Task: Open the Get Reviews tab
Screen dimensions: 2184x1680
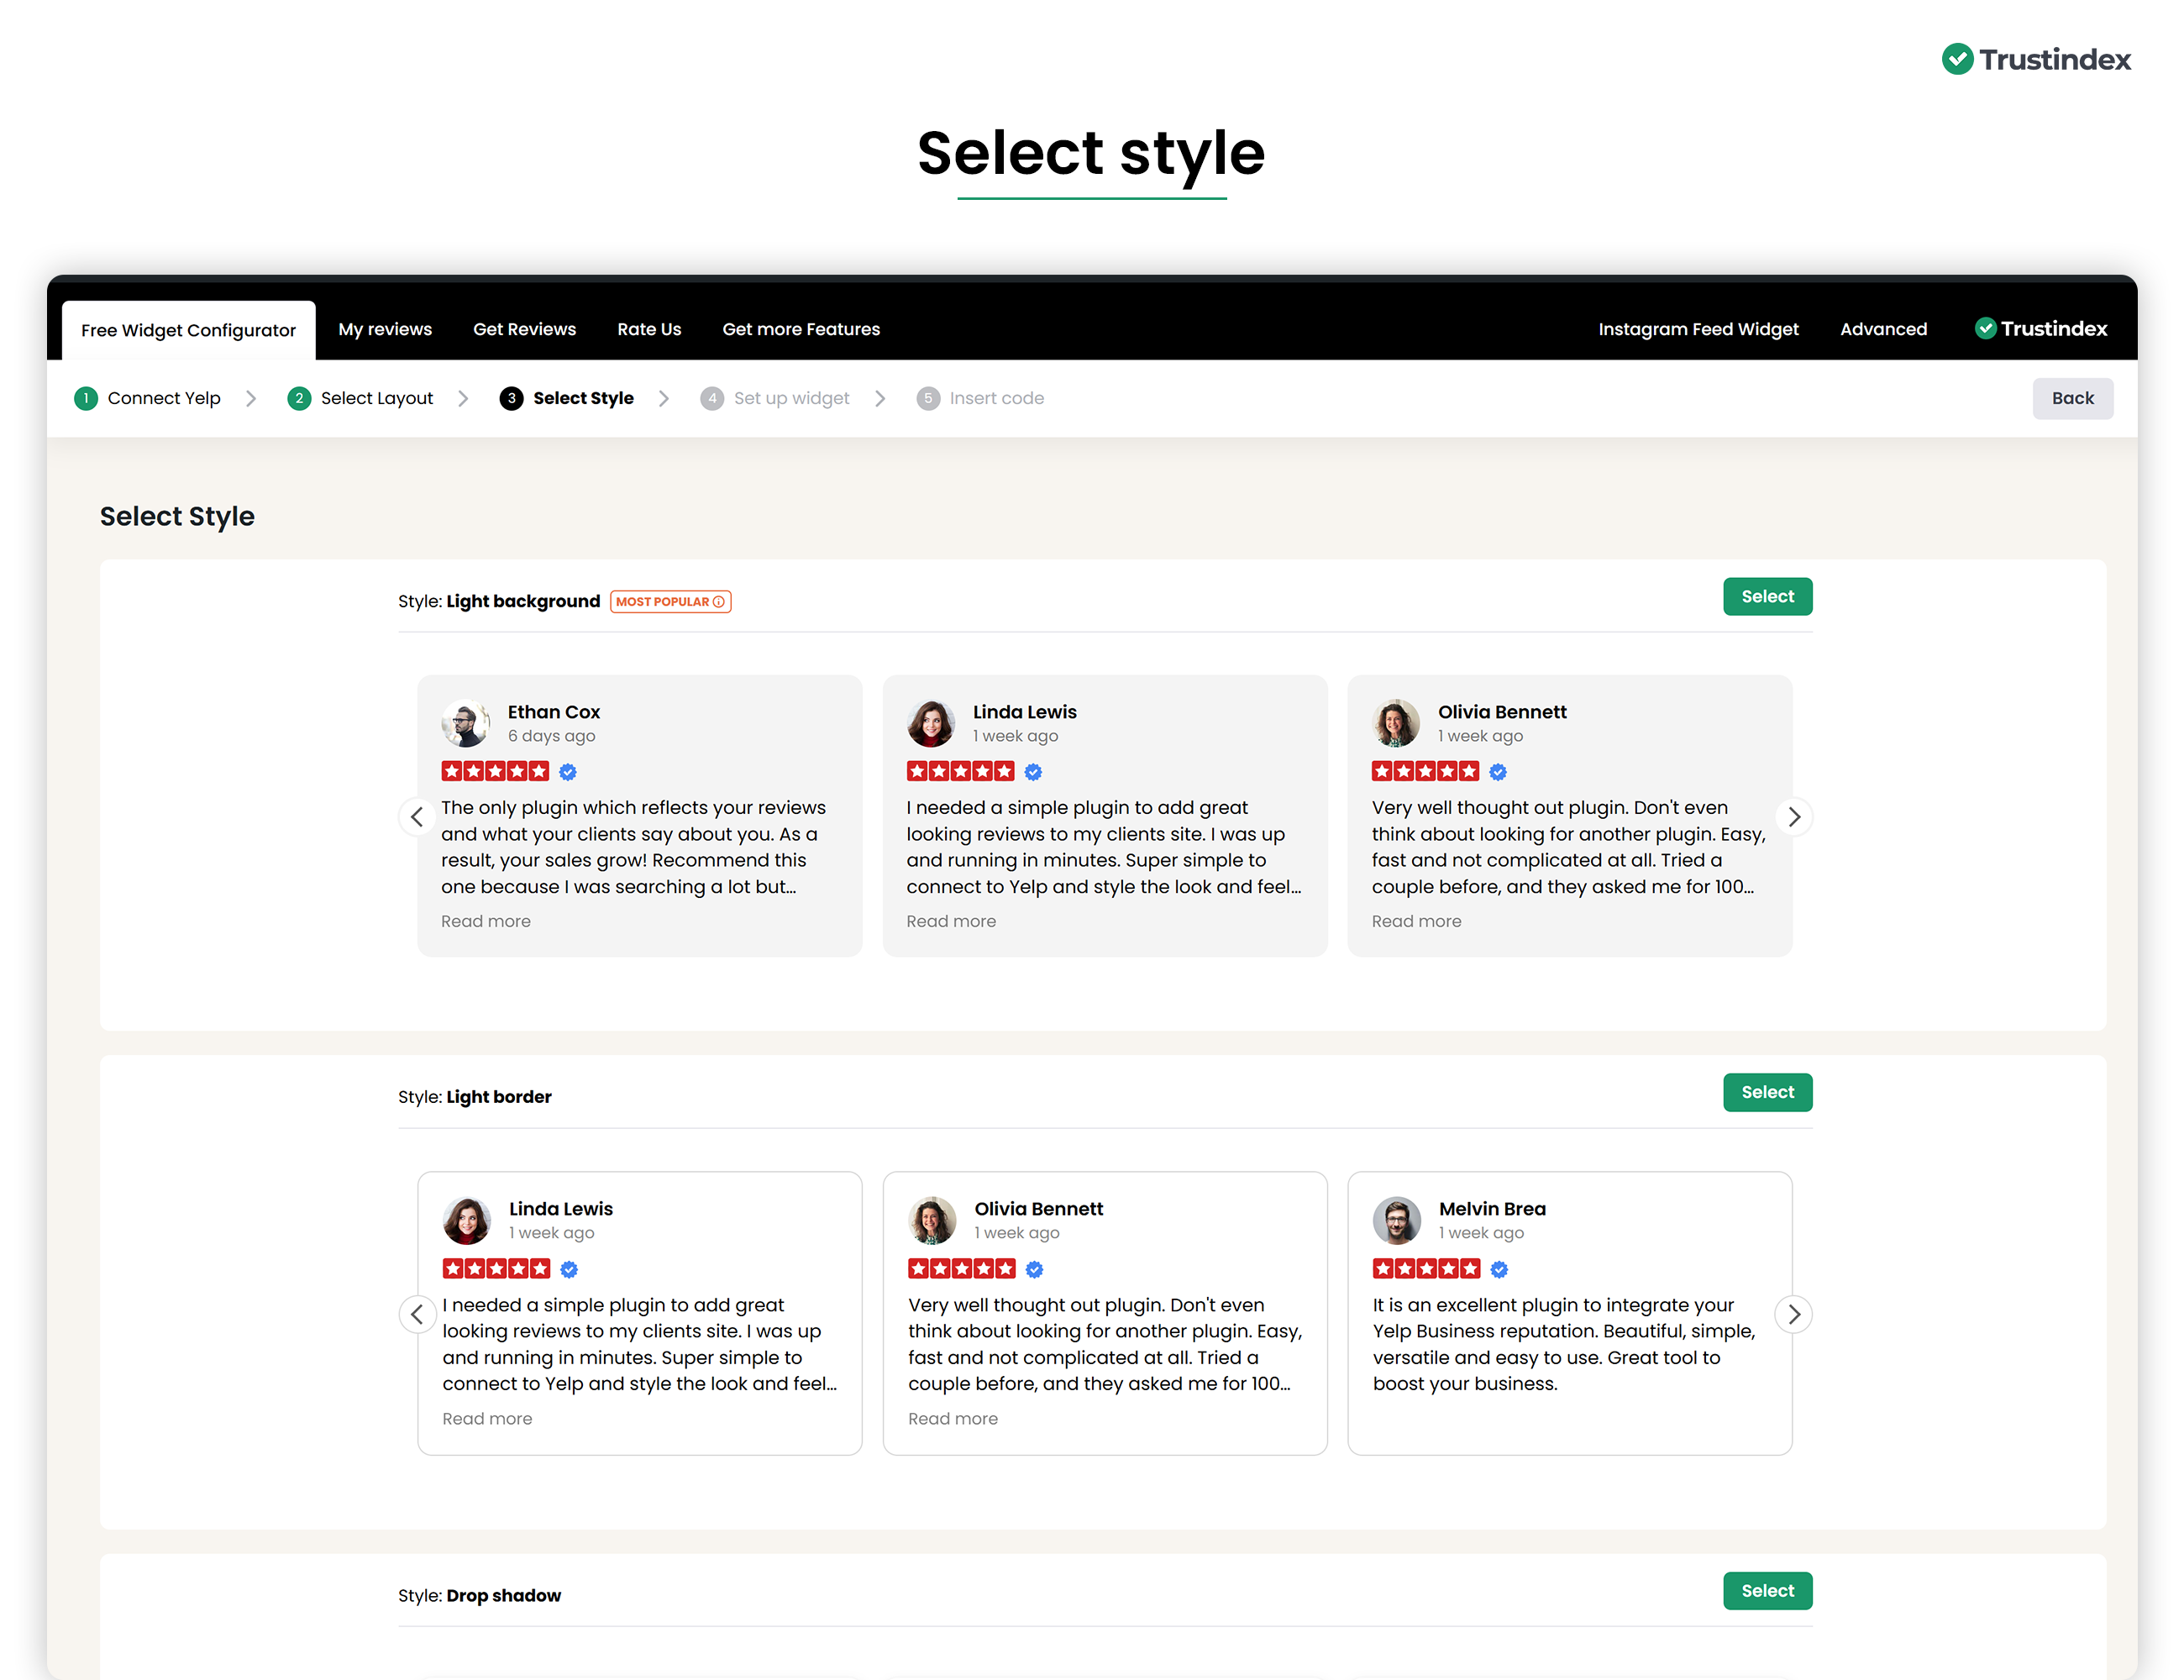Action: (524, 330)
